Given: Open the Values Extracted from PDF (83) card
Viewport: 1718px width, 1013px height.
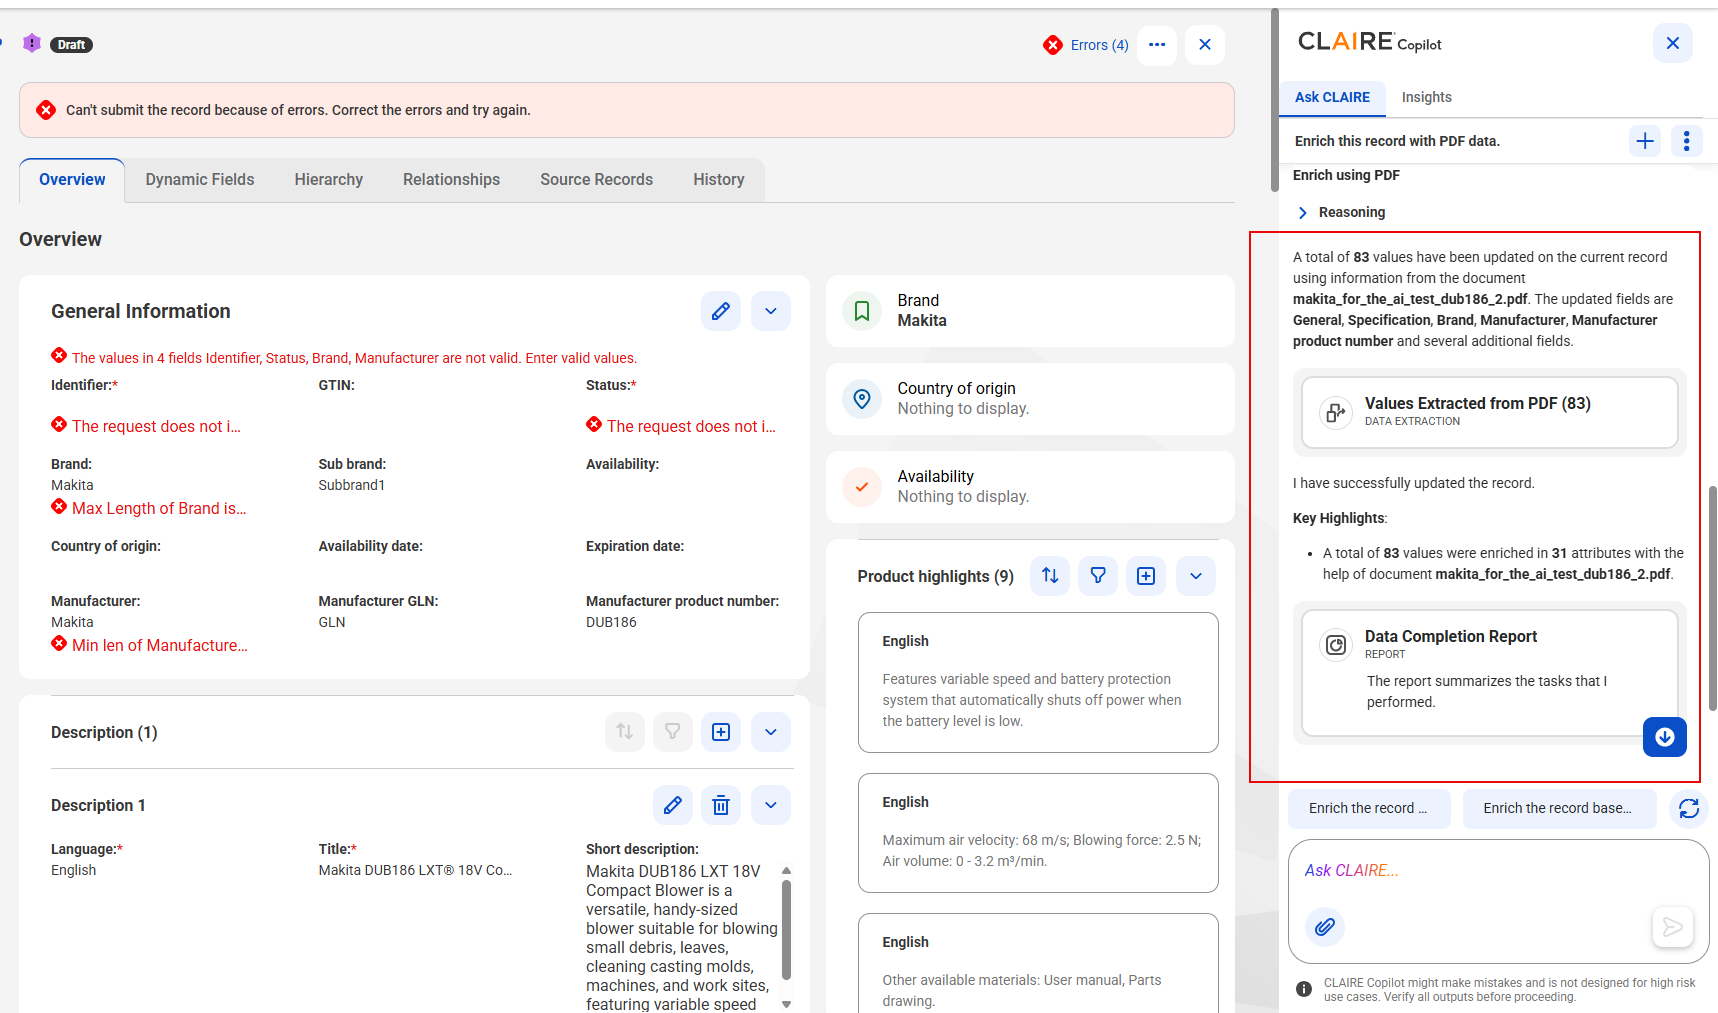Looking at the screenshot, I should [x=1490, y=412].
